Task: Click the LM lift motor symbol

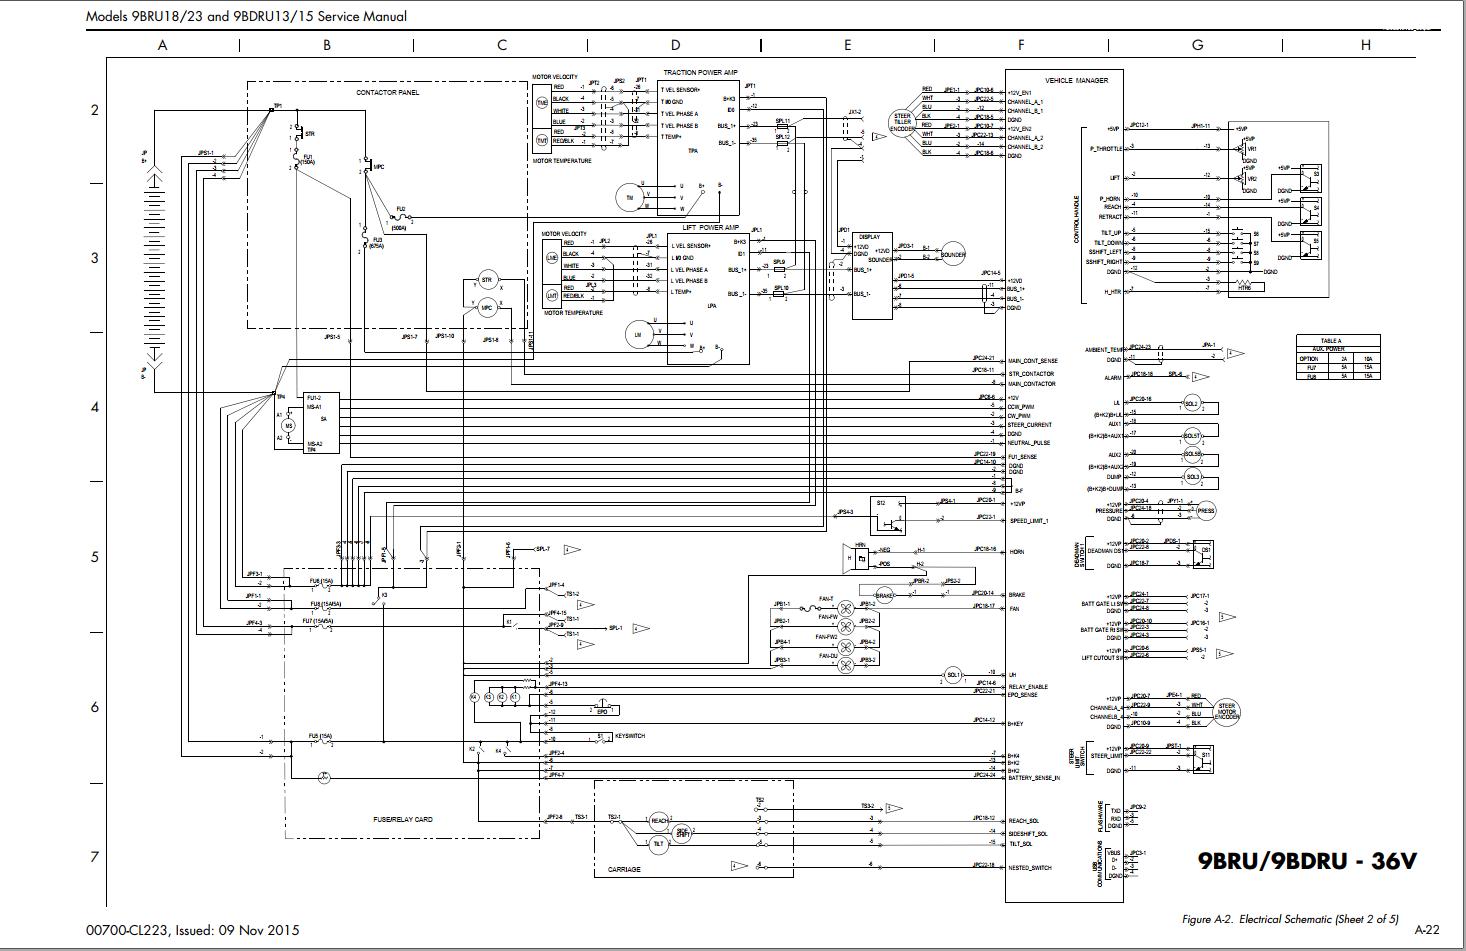Action: [637, 336]
